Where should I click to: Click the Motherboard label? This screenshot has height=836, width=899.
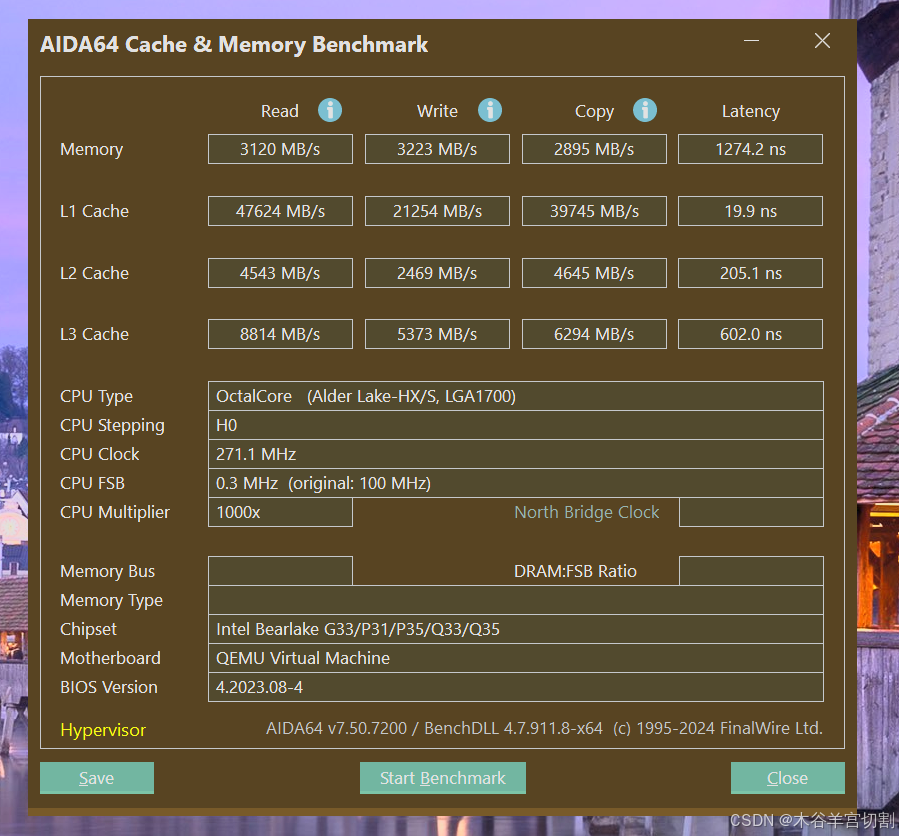[111, 658]
